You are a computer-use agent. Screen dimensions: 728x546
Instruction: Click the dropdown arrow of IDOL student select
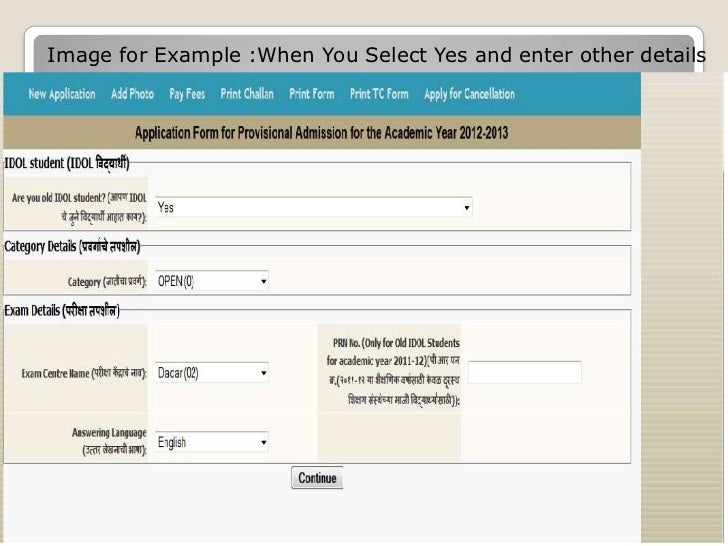(x=466, y=208)
